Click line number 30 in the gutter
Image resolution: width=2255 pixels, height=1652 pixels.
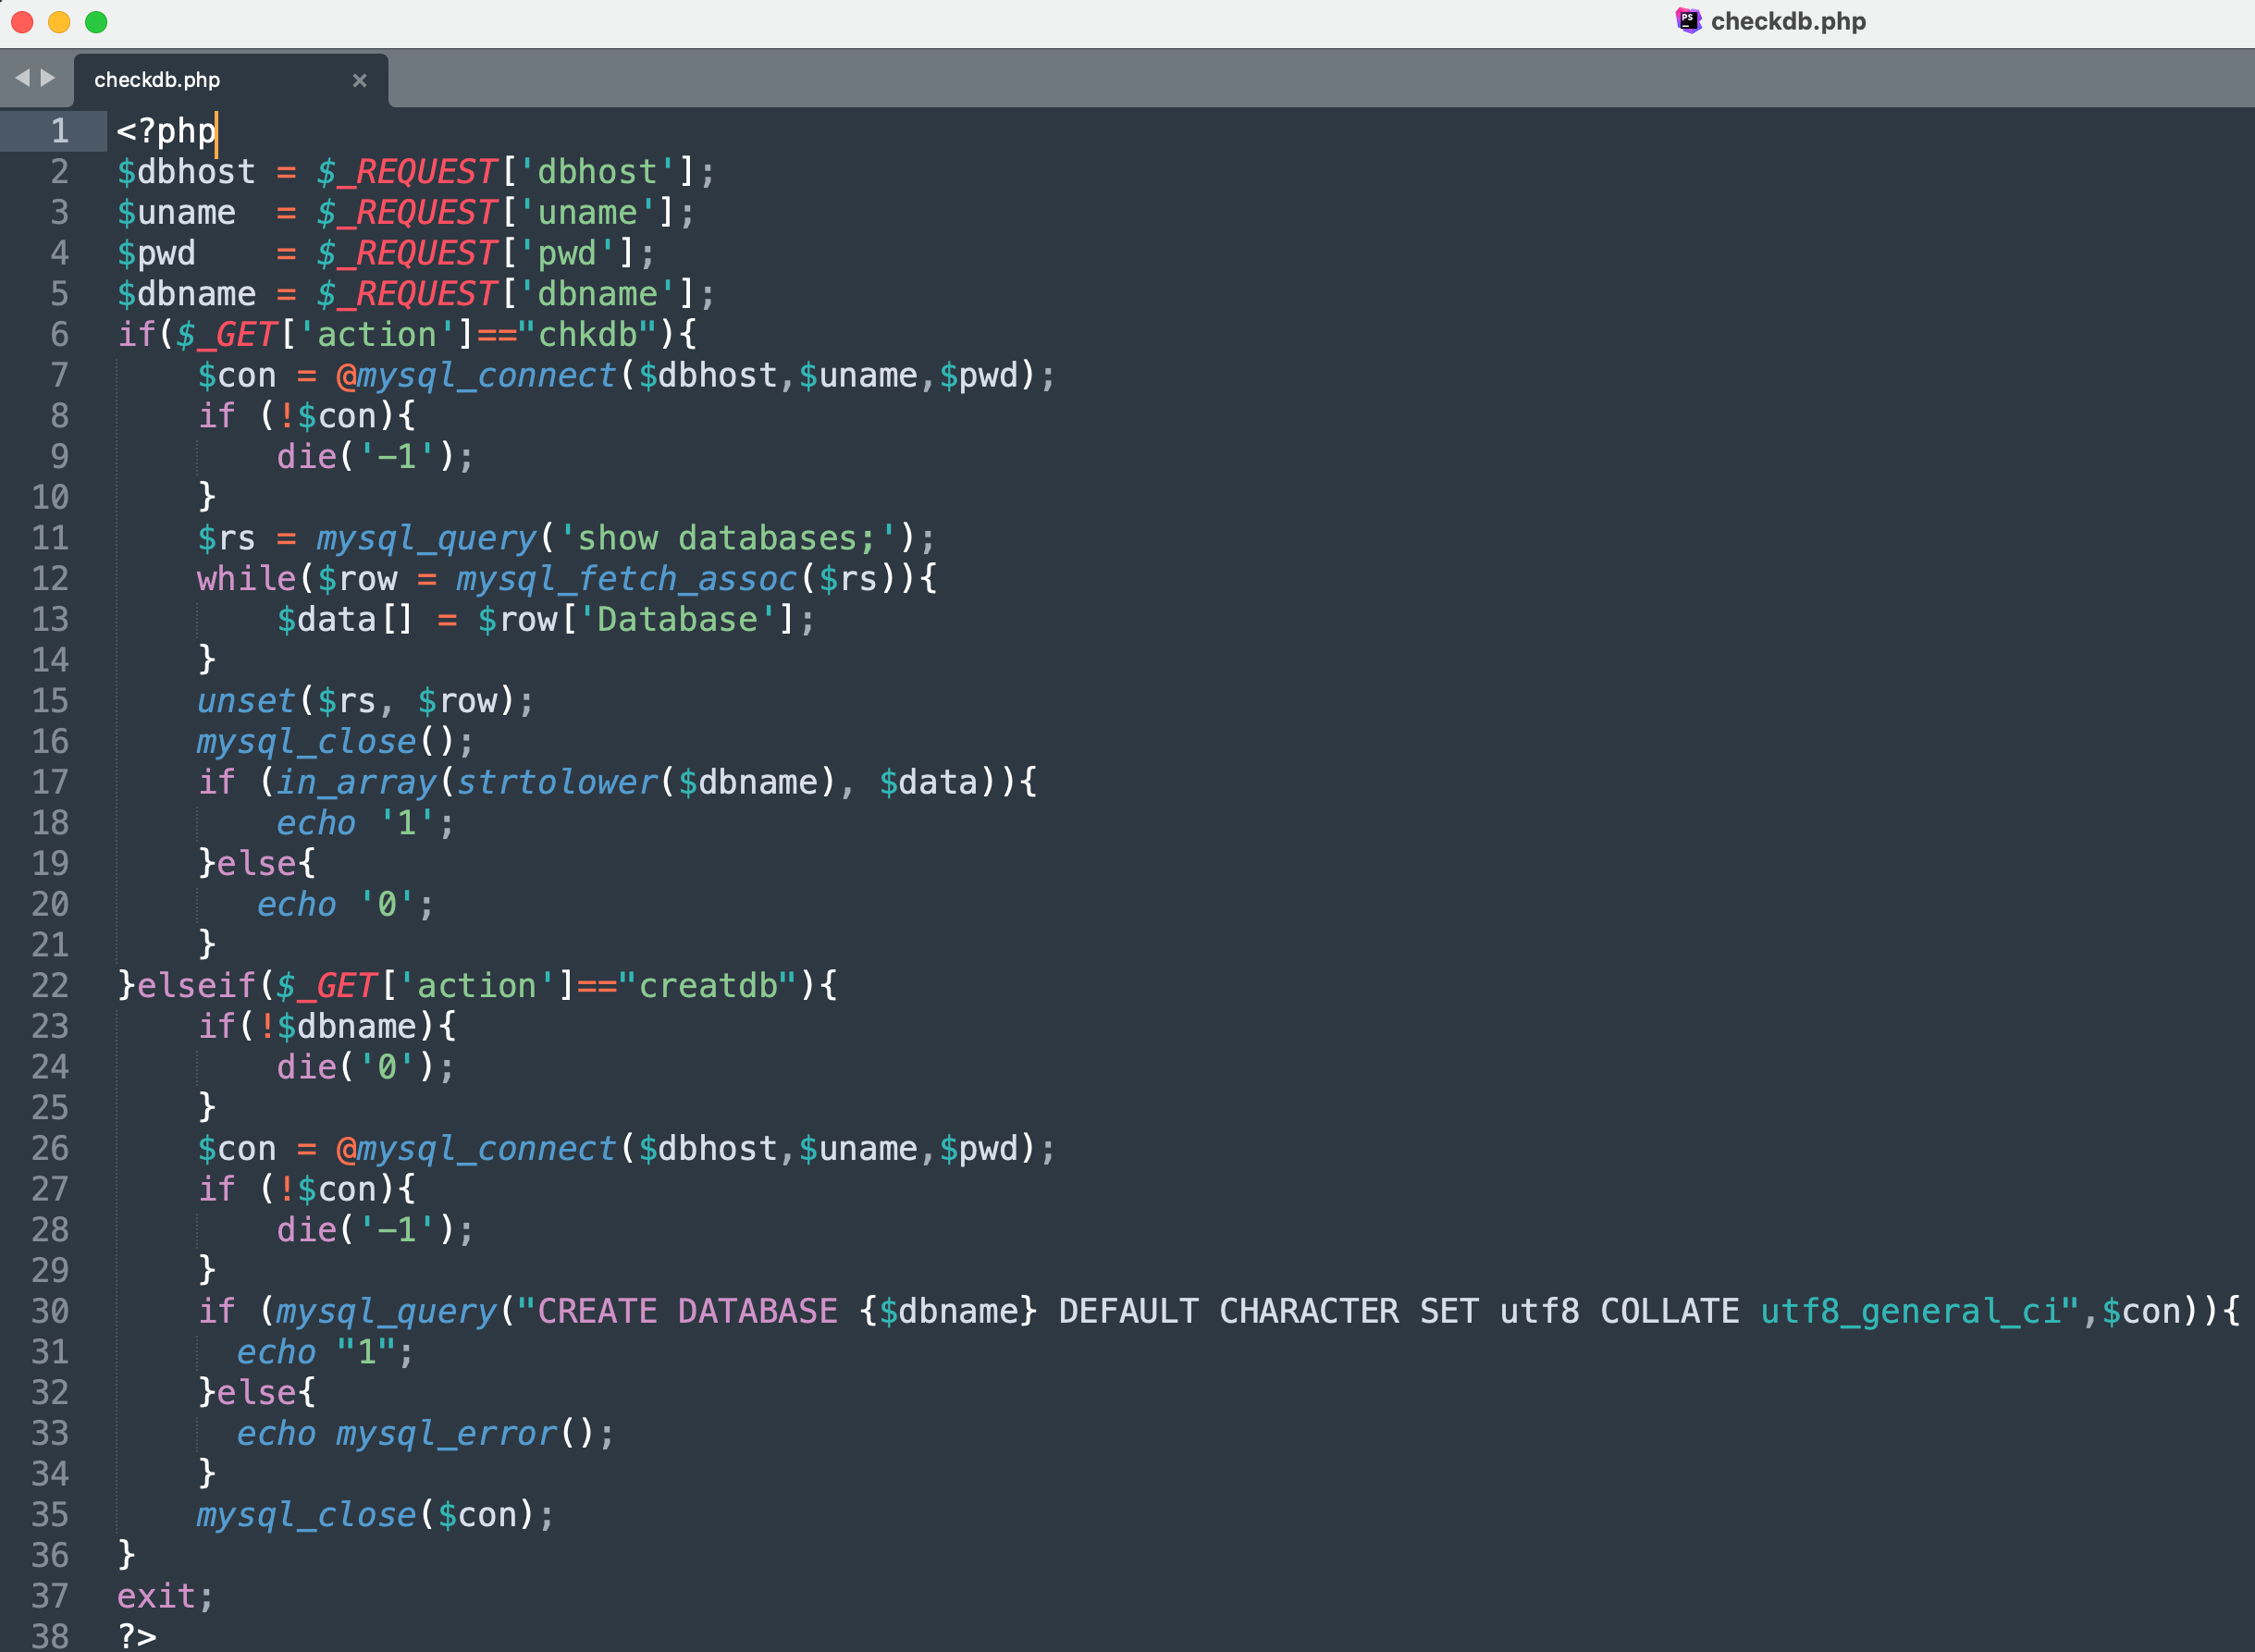(50, 1311)
